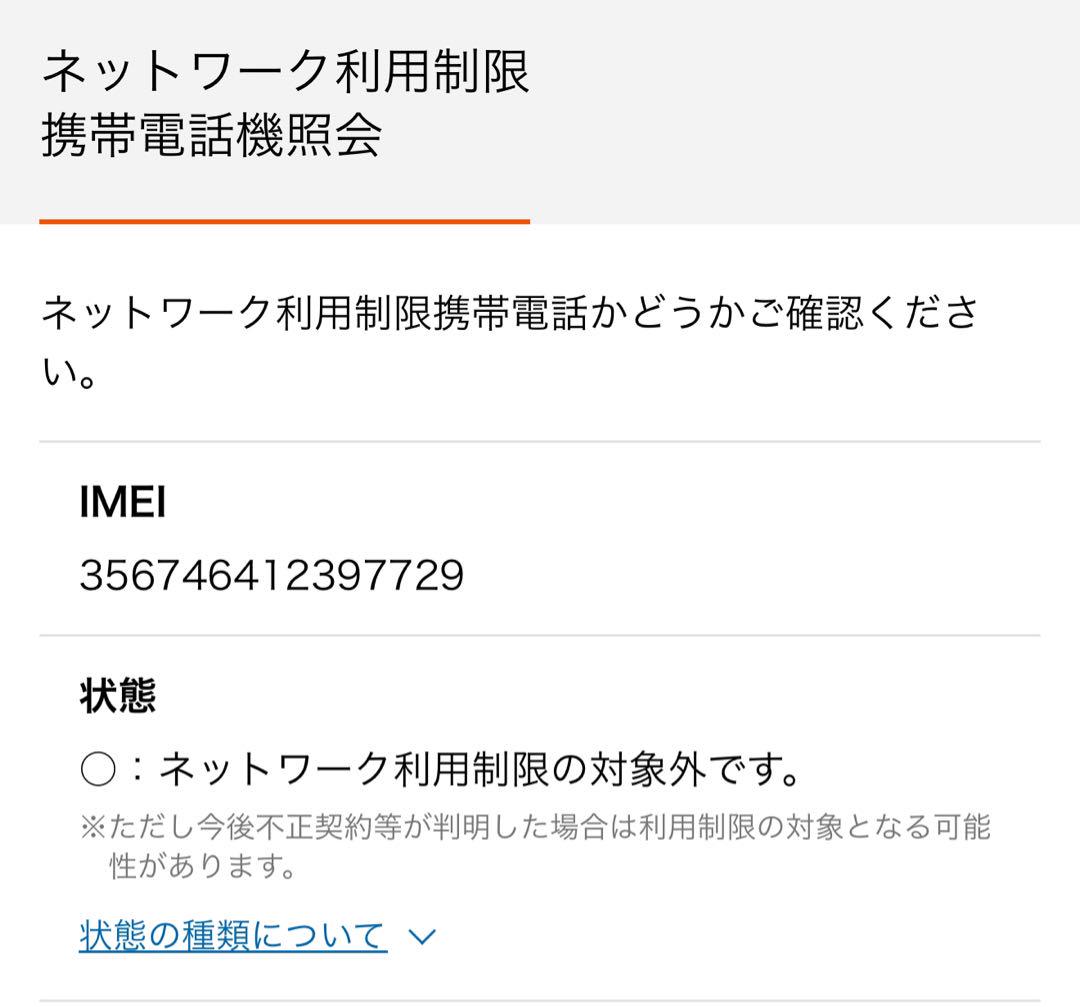Click the 状態 heading label
1080x1007 pixels.
118,696
